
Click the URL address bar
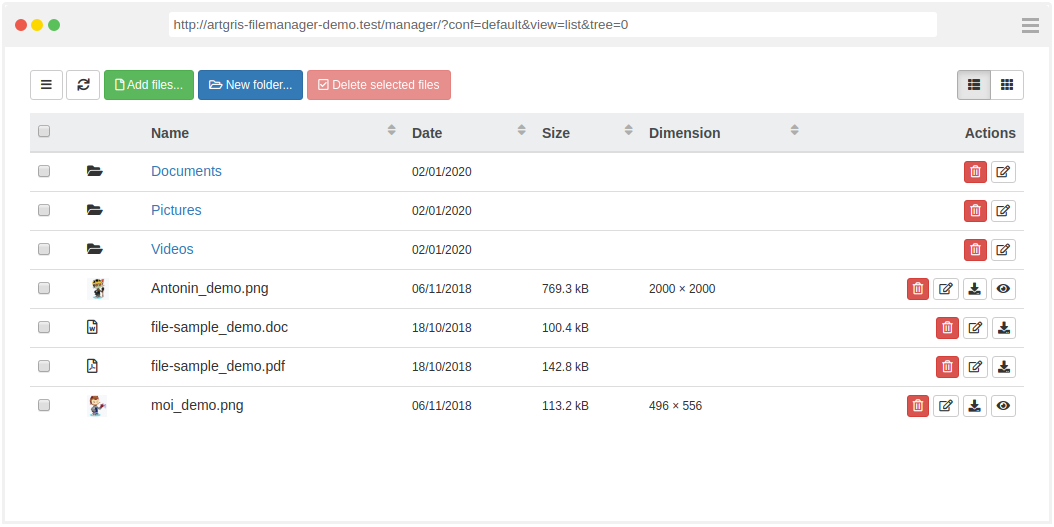coord(552,25)
